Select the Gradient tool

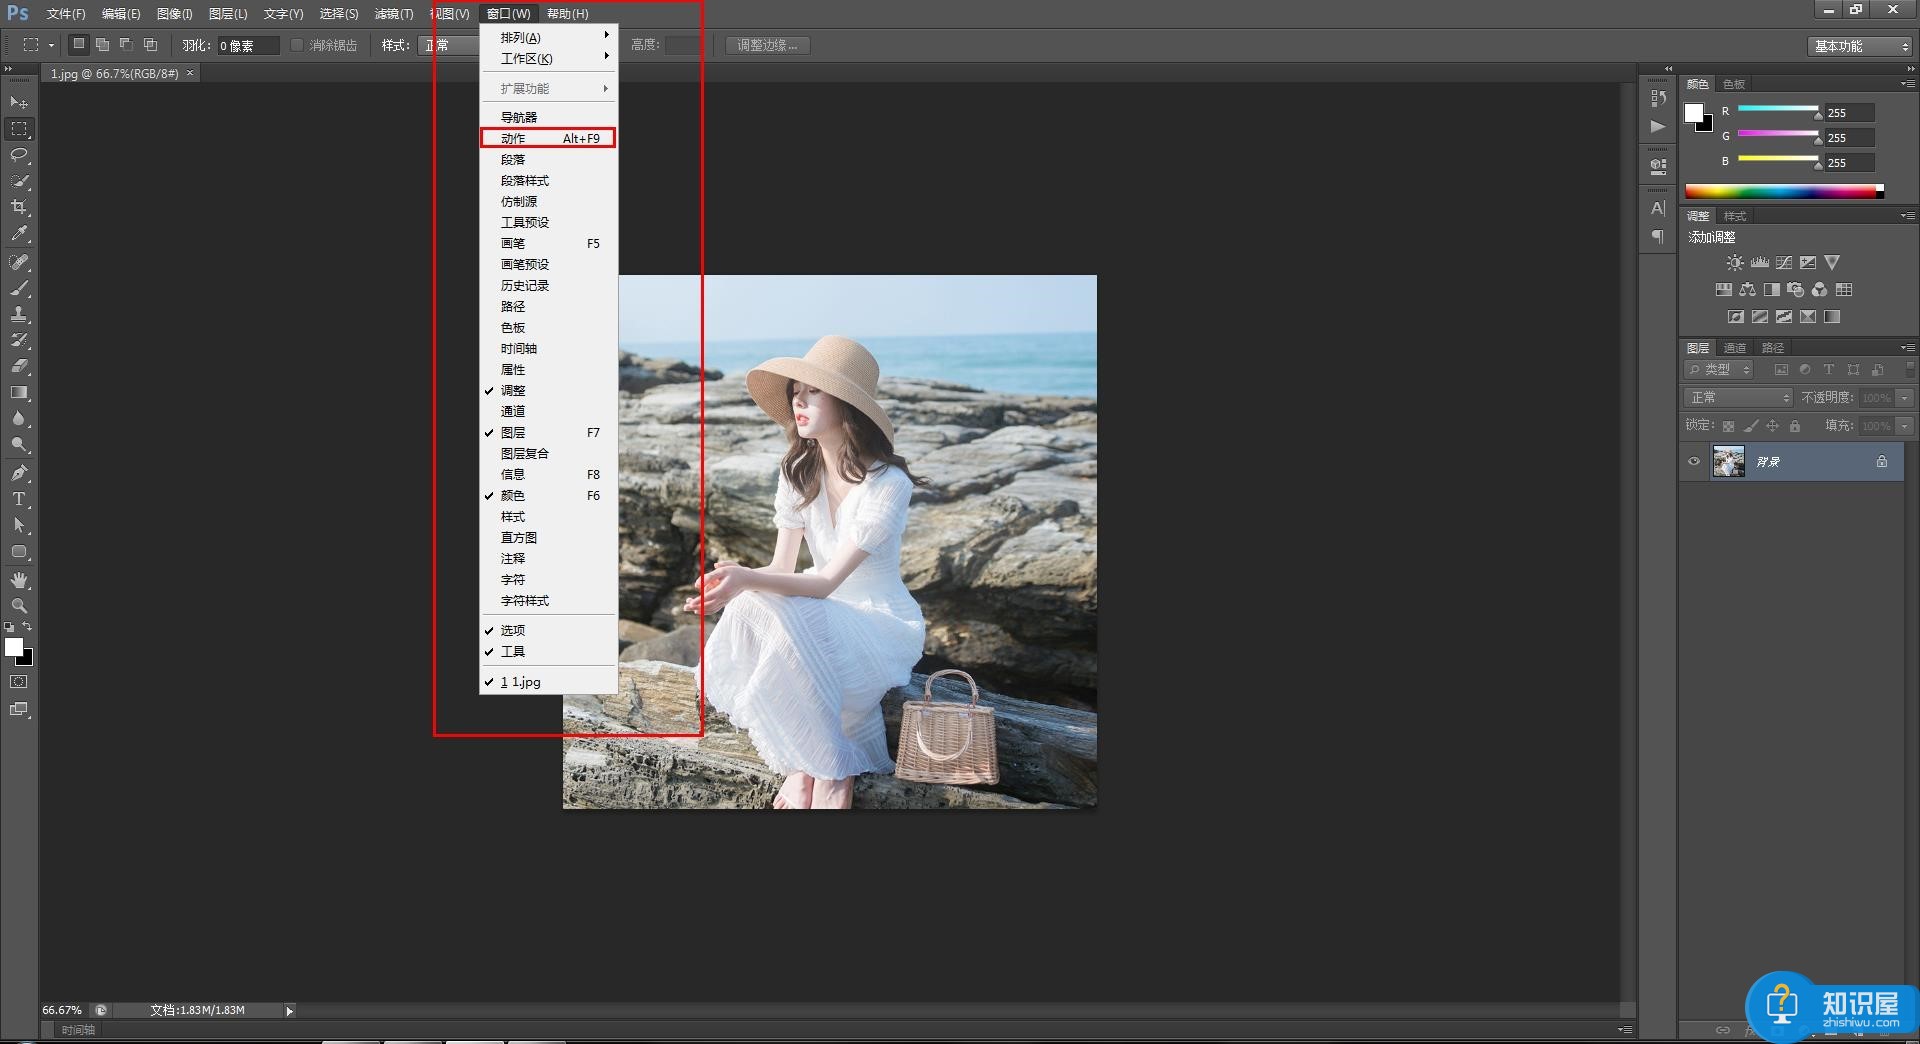pos(19,392)
